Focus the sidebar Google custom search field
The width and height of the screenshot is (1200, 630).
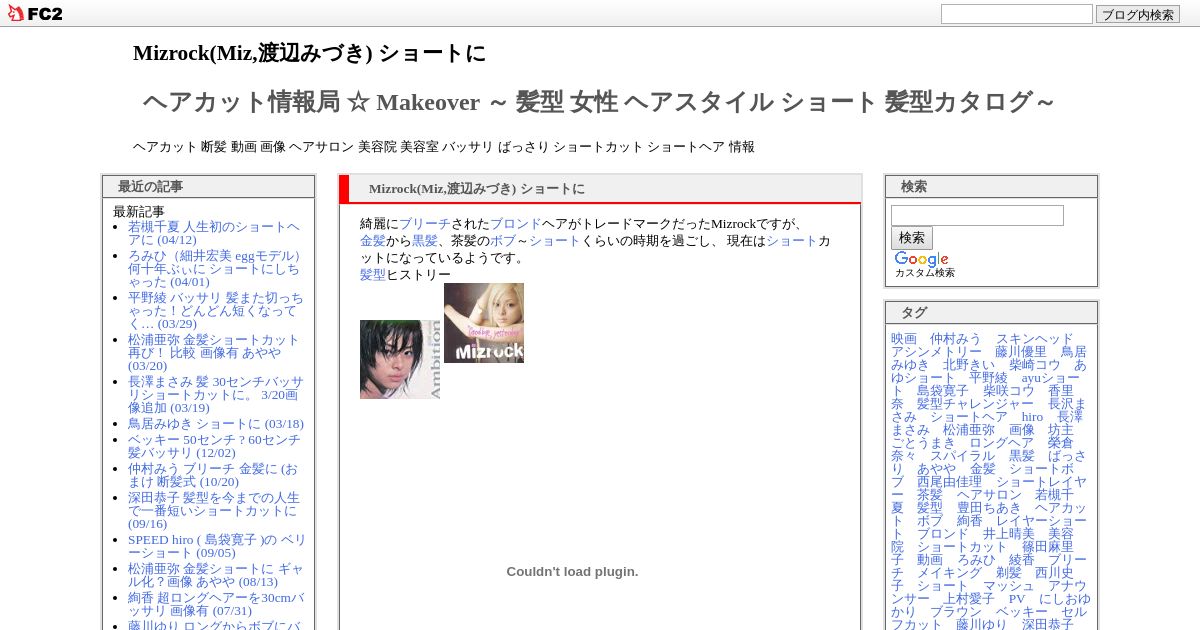pos(977,216)
